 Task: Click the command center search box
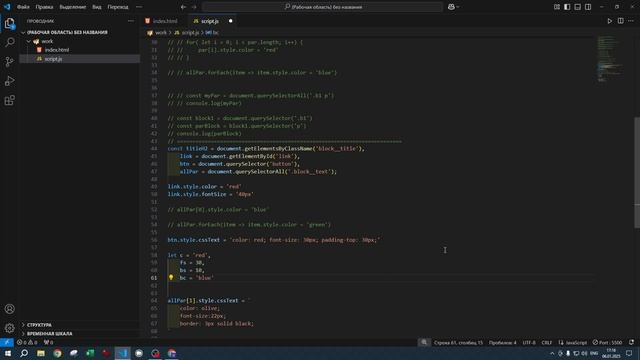[322, 7]
